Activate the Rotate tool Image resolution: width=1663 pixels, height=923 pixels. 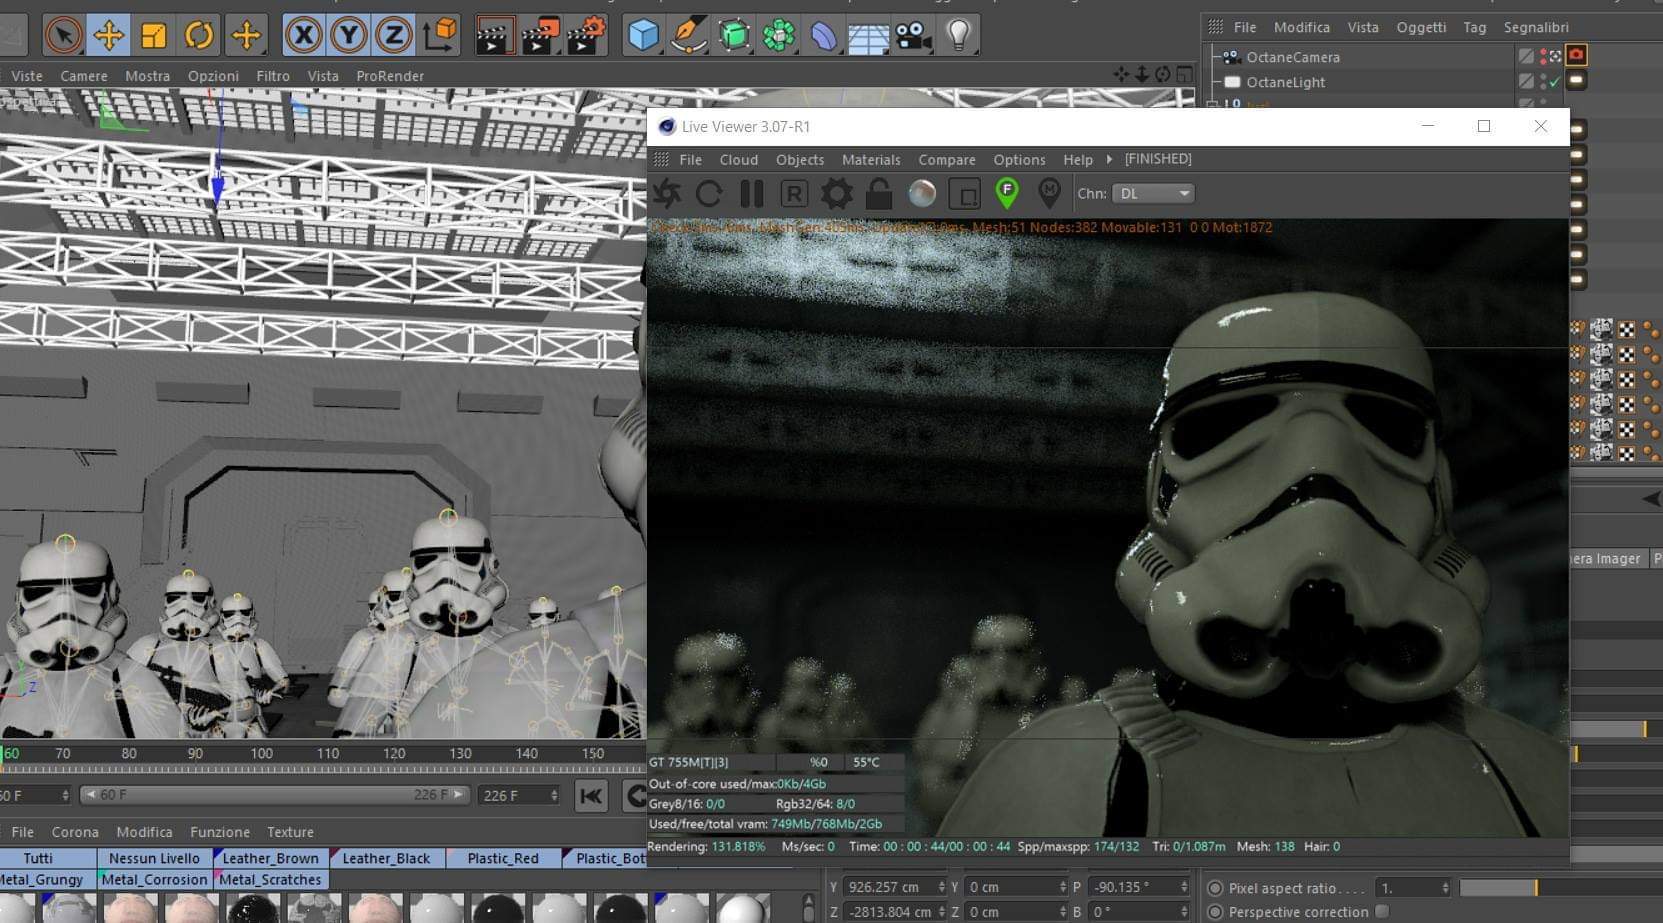click(199, 35)
